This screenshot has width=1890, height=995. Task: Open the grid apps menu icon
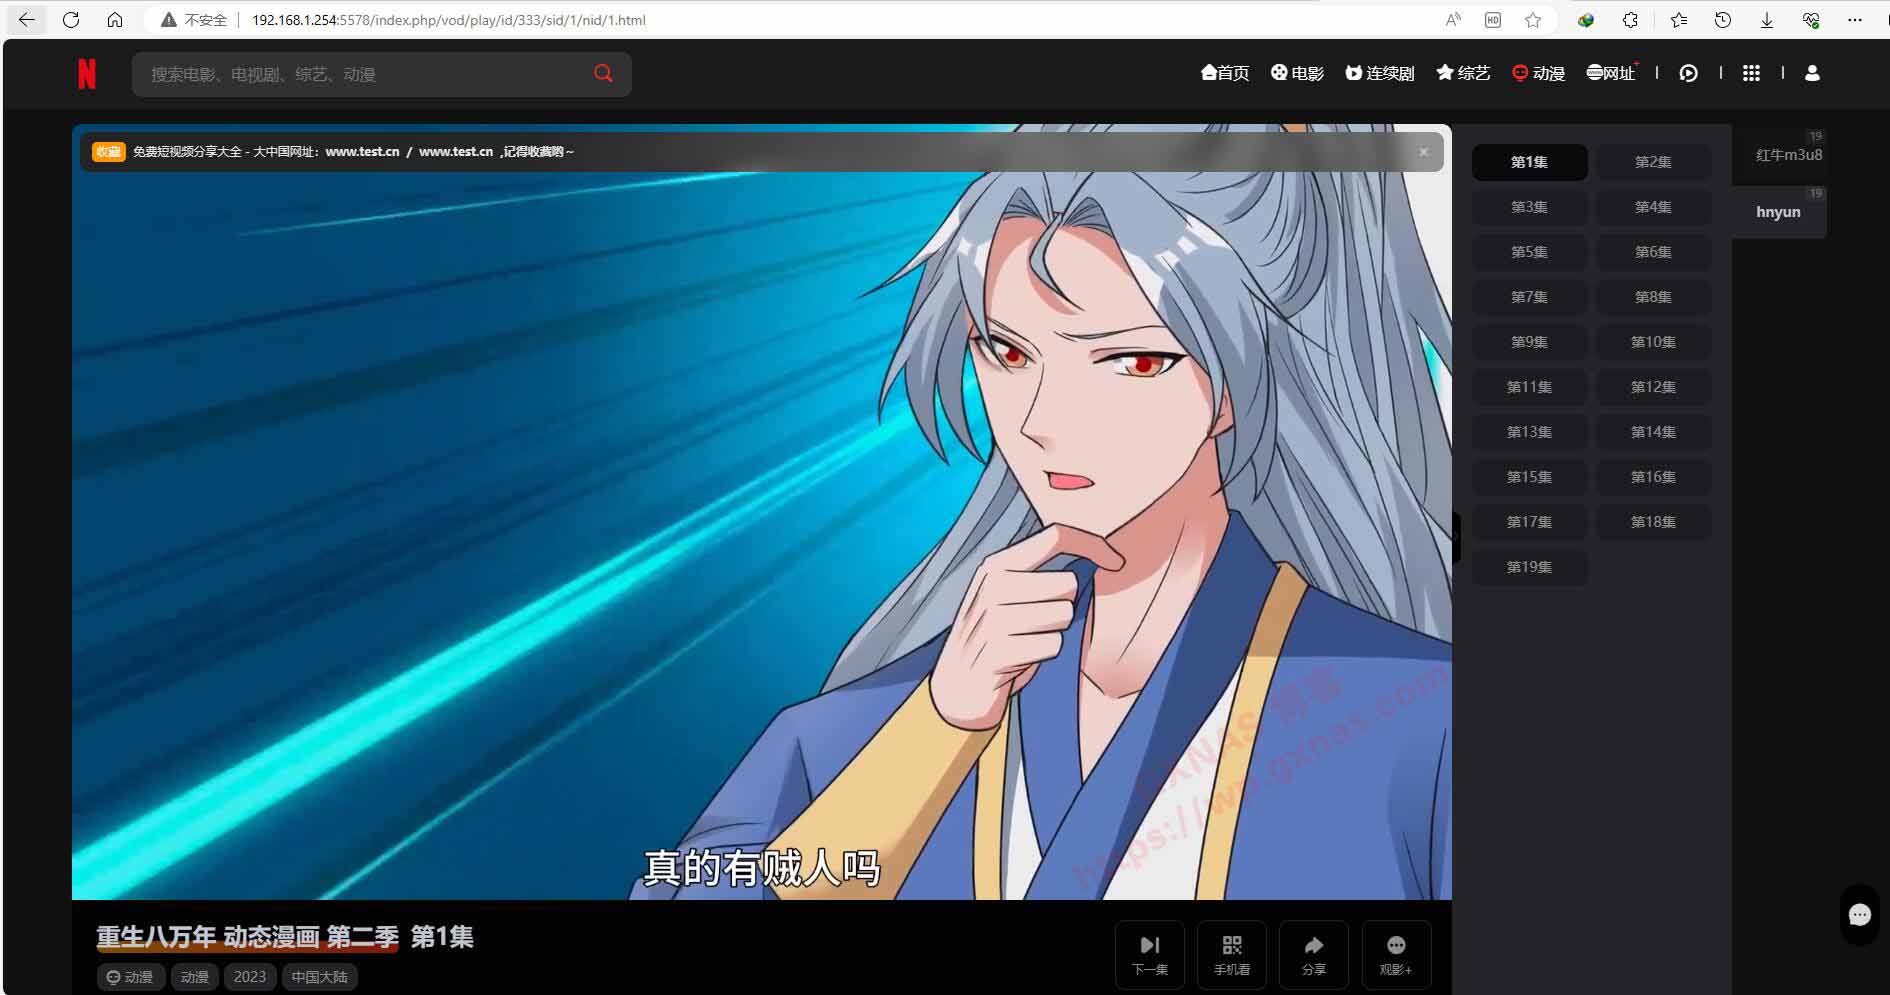(1751, 73)
